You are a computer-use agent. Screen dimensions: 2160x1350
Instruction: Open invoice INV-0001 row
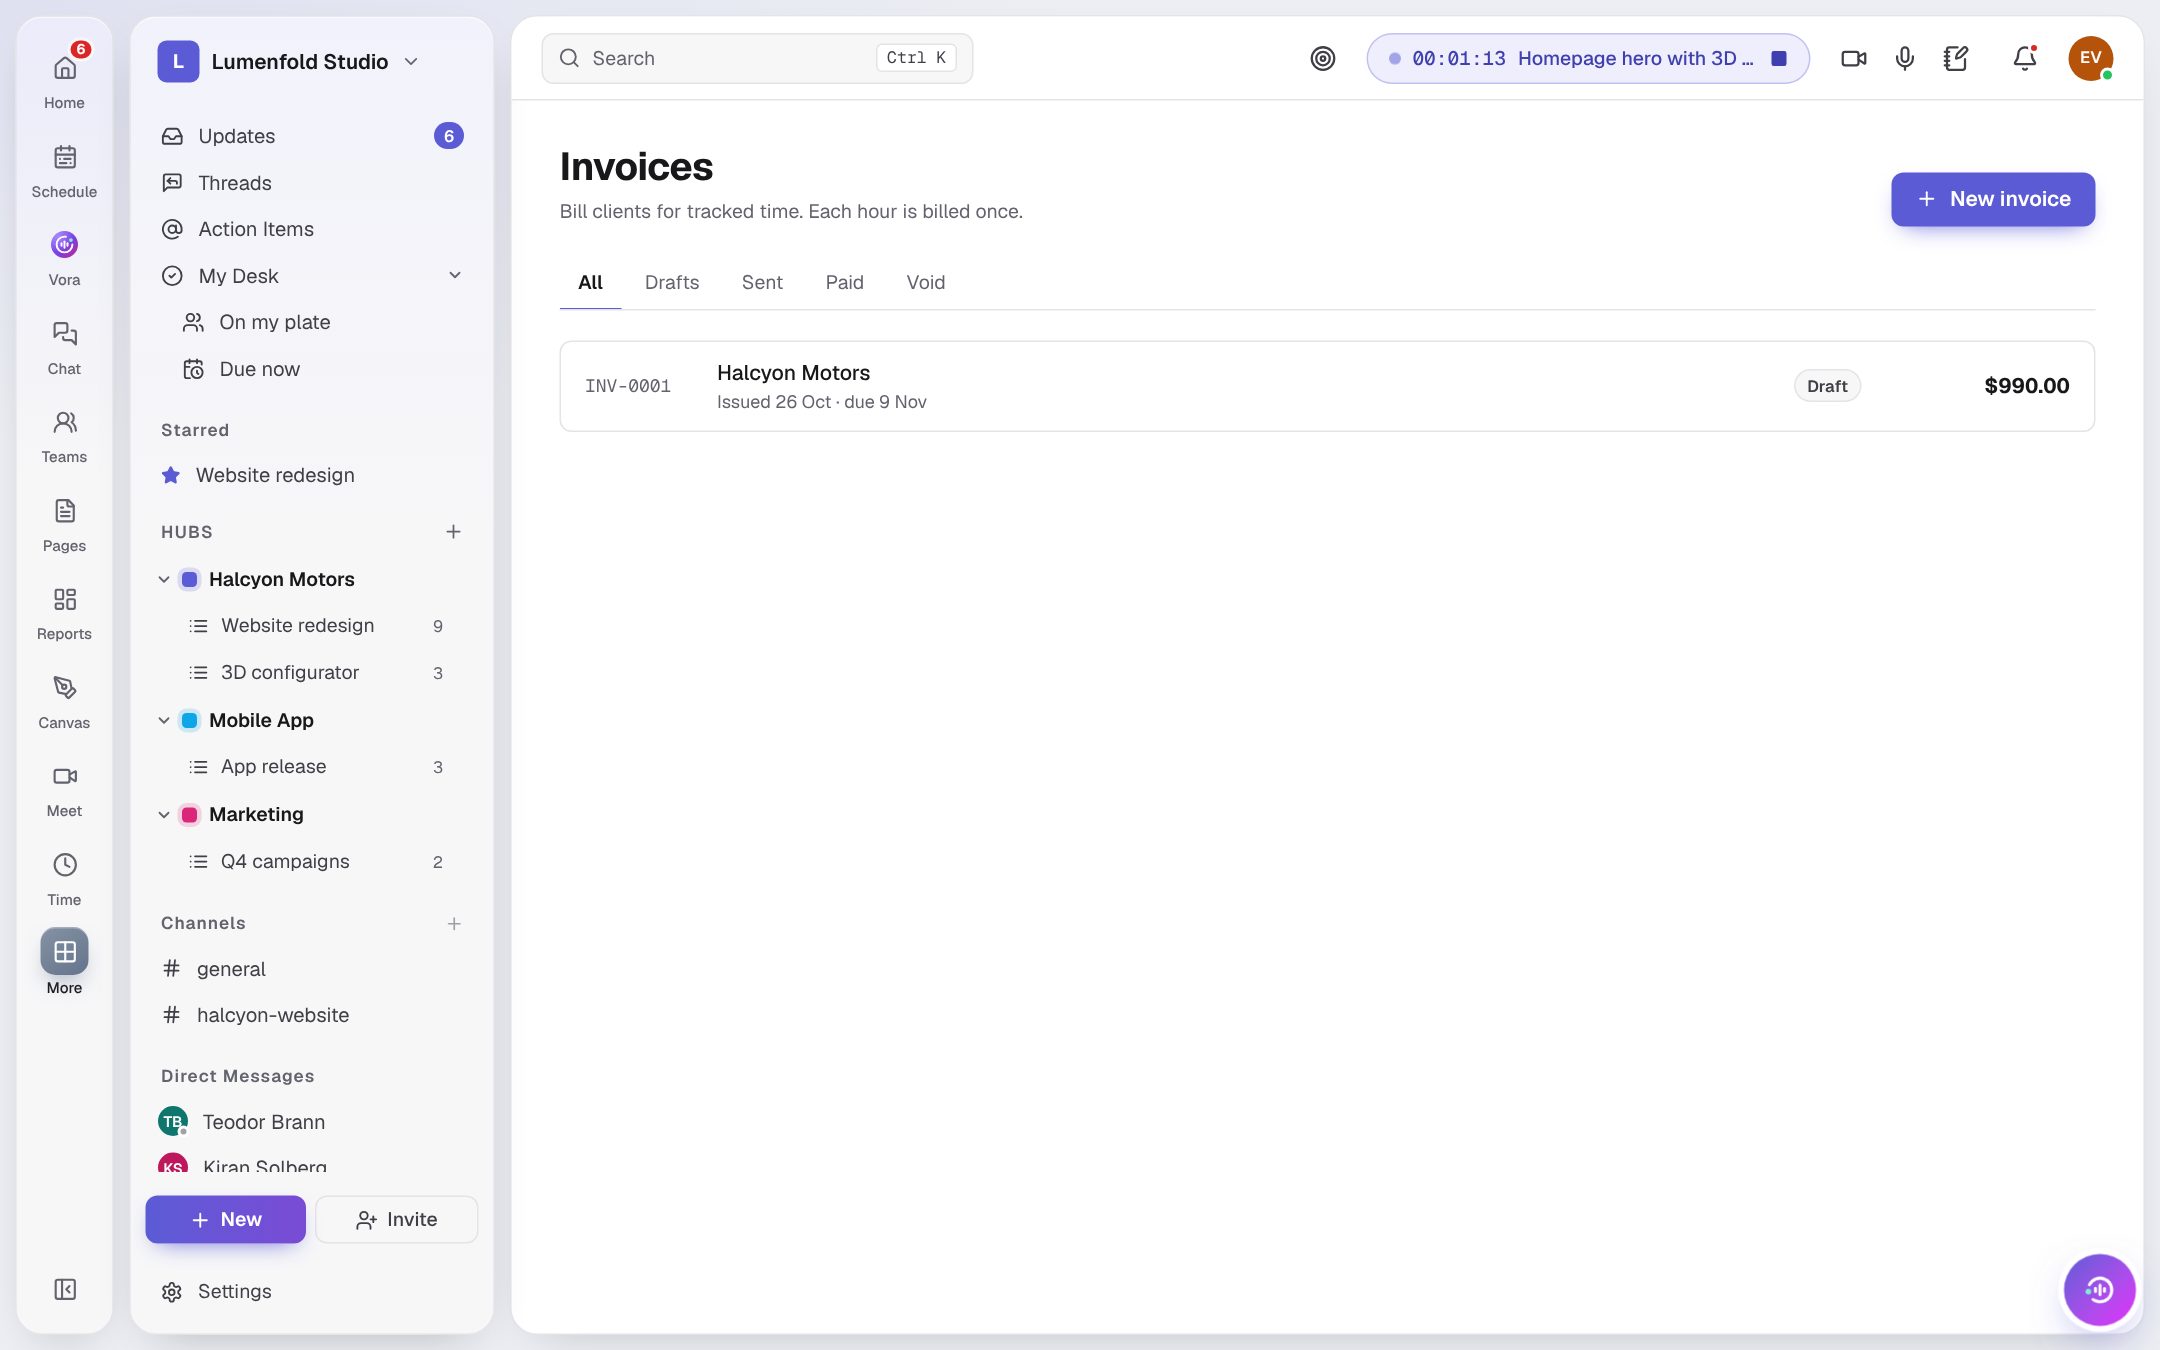pyautogui.click(x=1327, y=386)
